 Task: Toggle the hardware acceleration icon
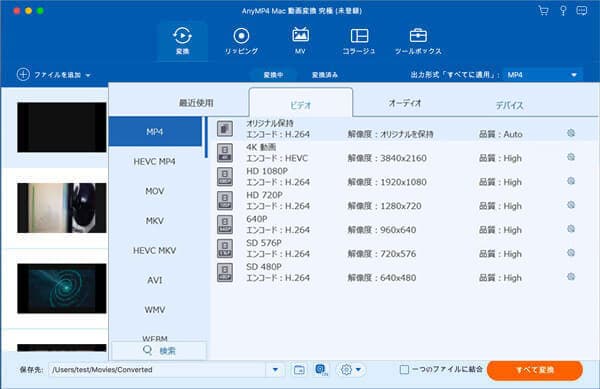pyautogui.click(x=321, y=370)
